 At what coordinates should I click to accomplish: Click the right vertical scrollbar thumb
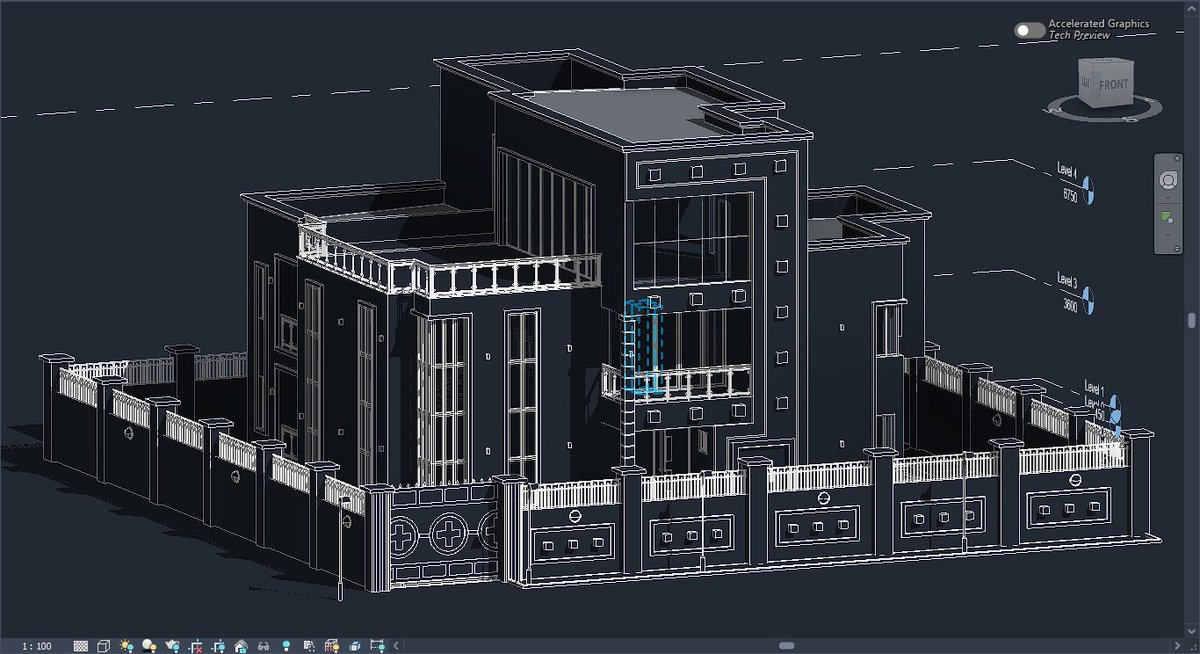1191,320
